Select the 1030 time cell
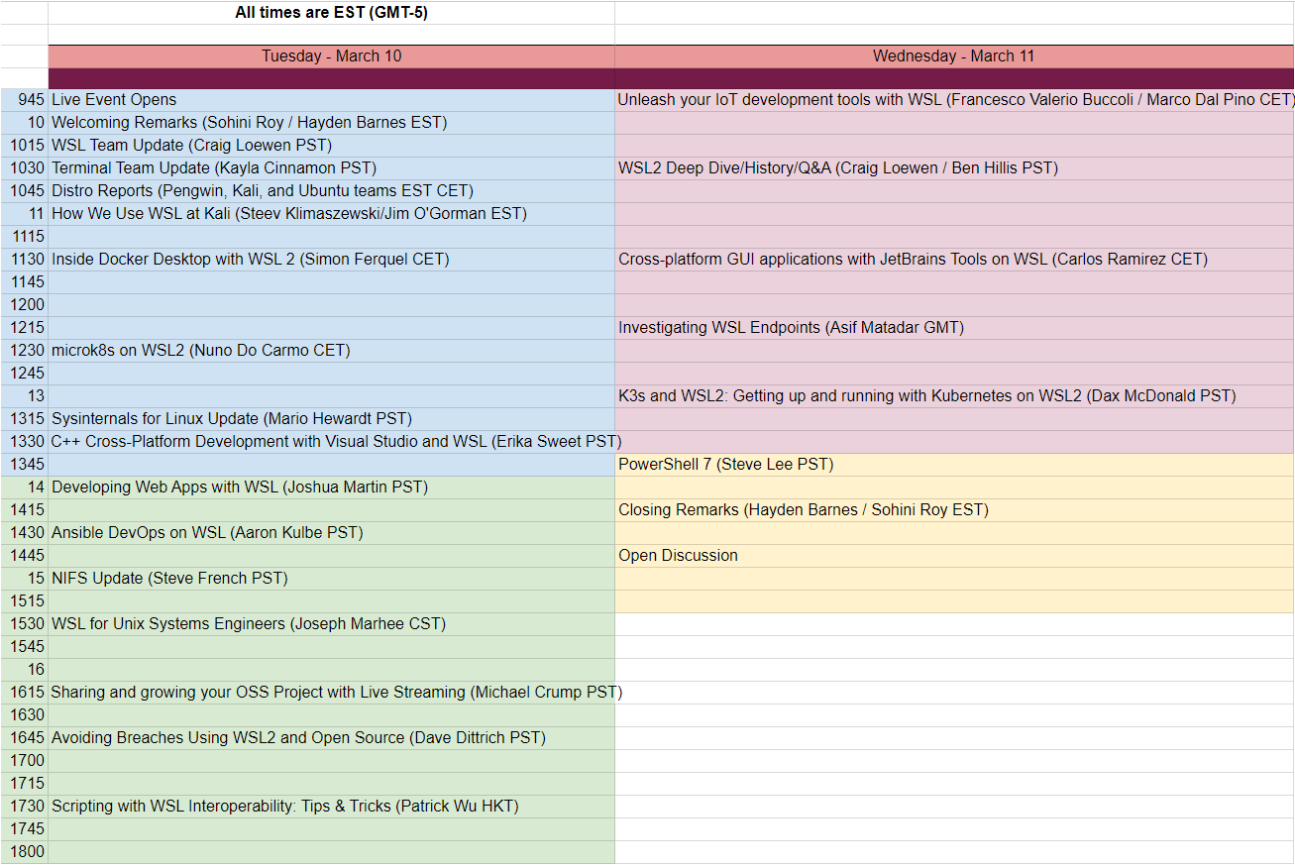This screenshot has width=1295, height=865. tap(24, 168)
